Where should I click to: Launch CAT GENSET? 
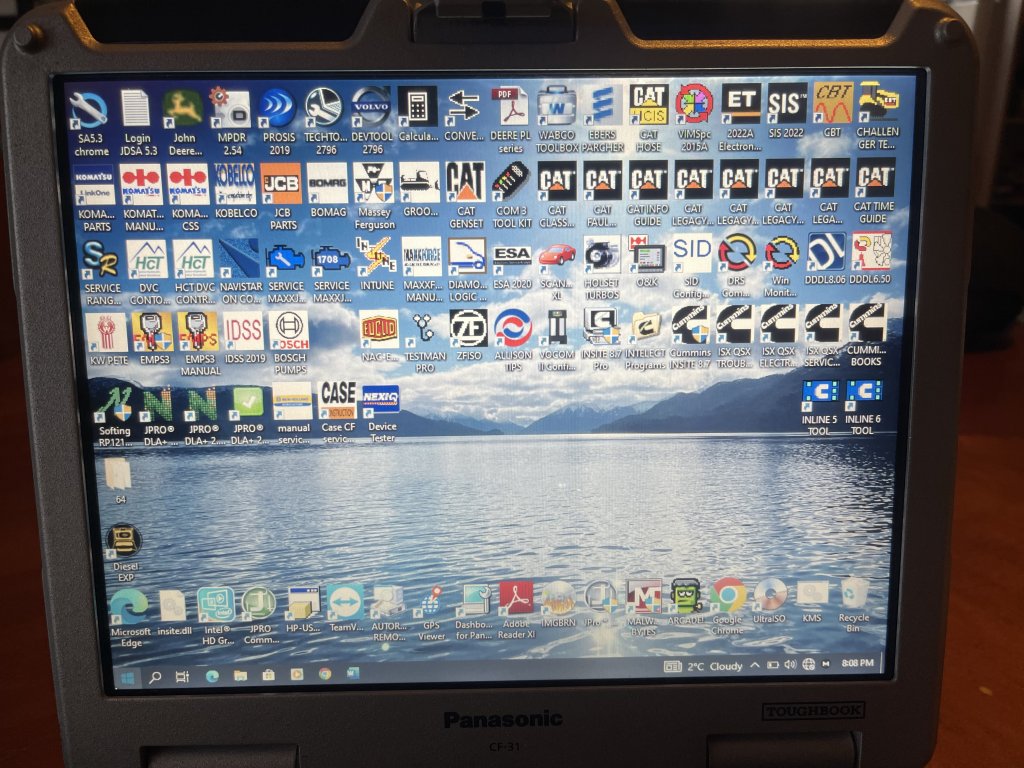(x=466, y=183)
